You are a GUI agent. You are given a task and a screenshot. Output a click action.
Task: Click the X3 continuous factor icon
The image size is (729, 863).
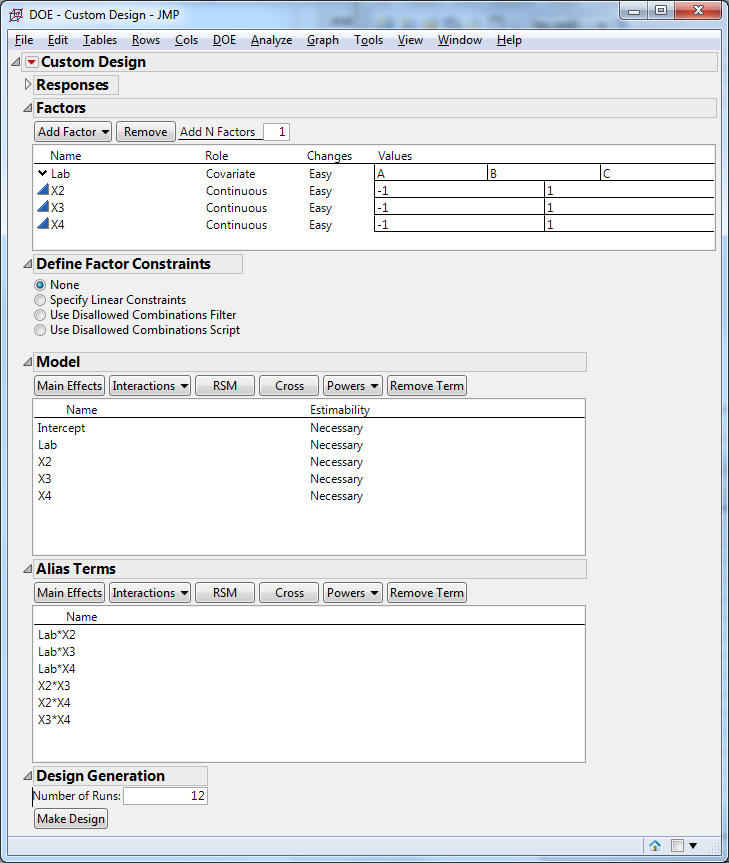(x=43, y=207)
